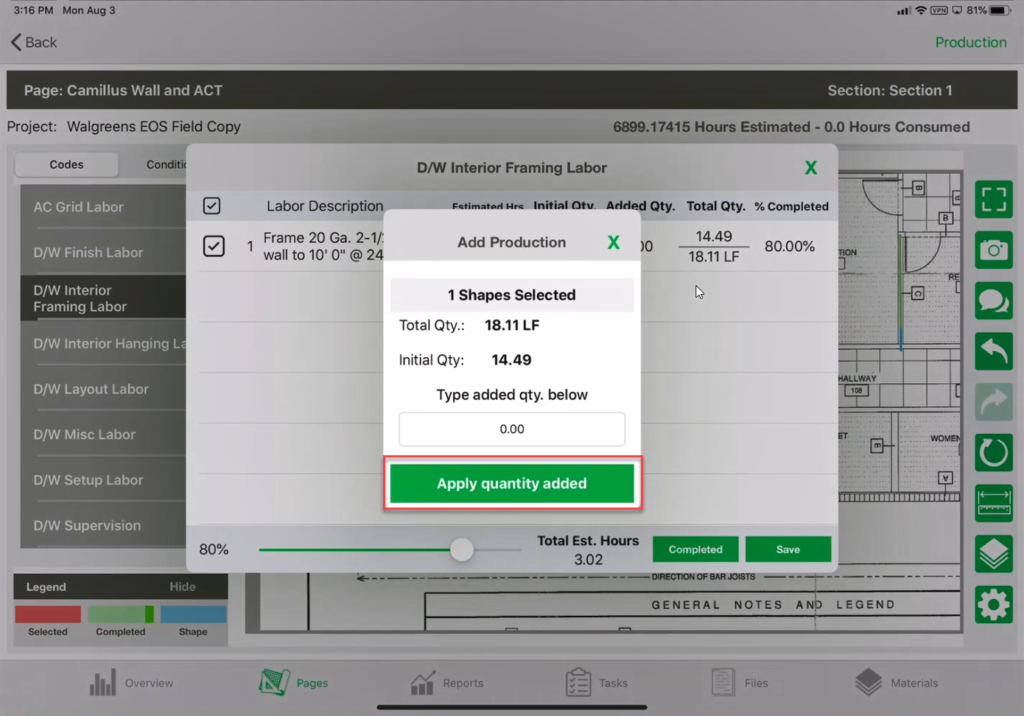The image size is (1024, 716).
Task: Open the layers panel icon
Action: (x=993, y=553)
